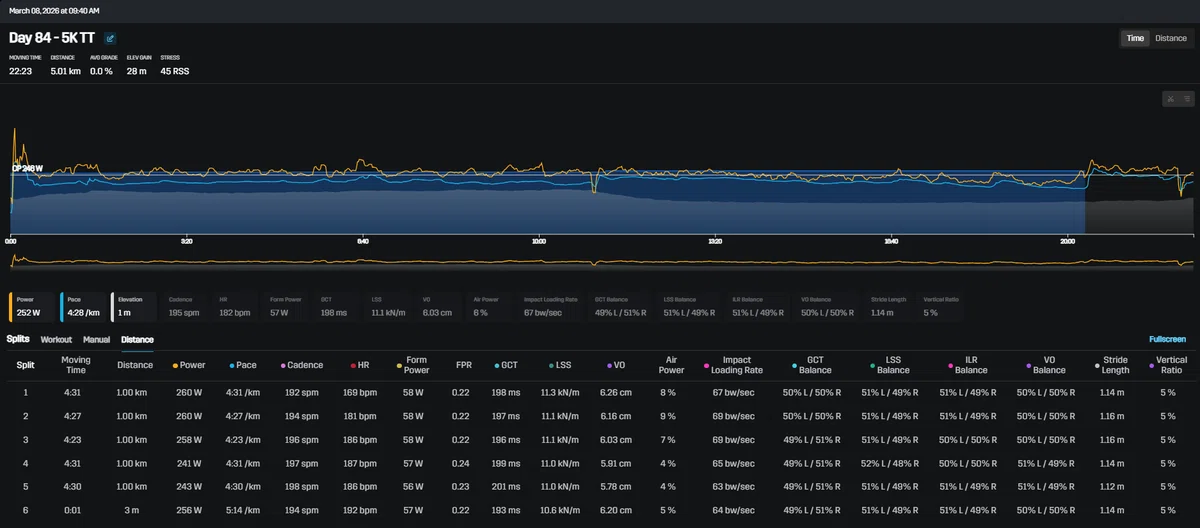Viewport: 1200px width, 528px height.
Task: Toggle the Pace metric tile
Action: point(83,307)
